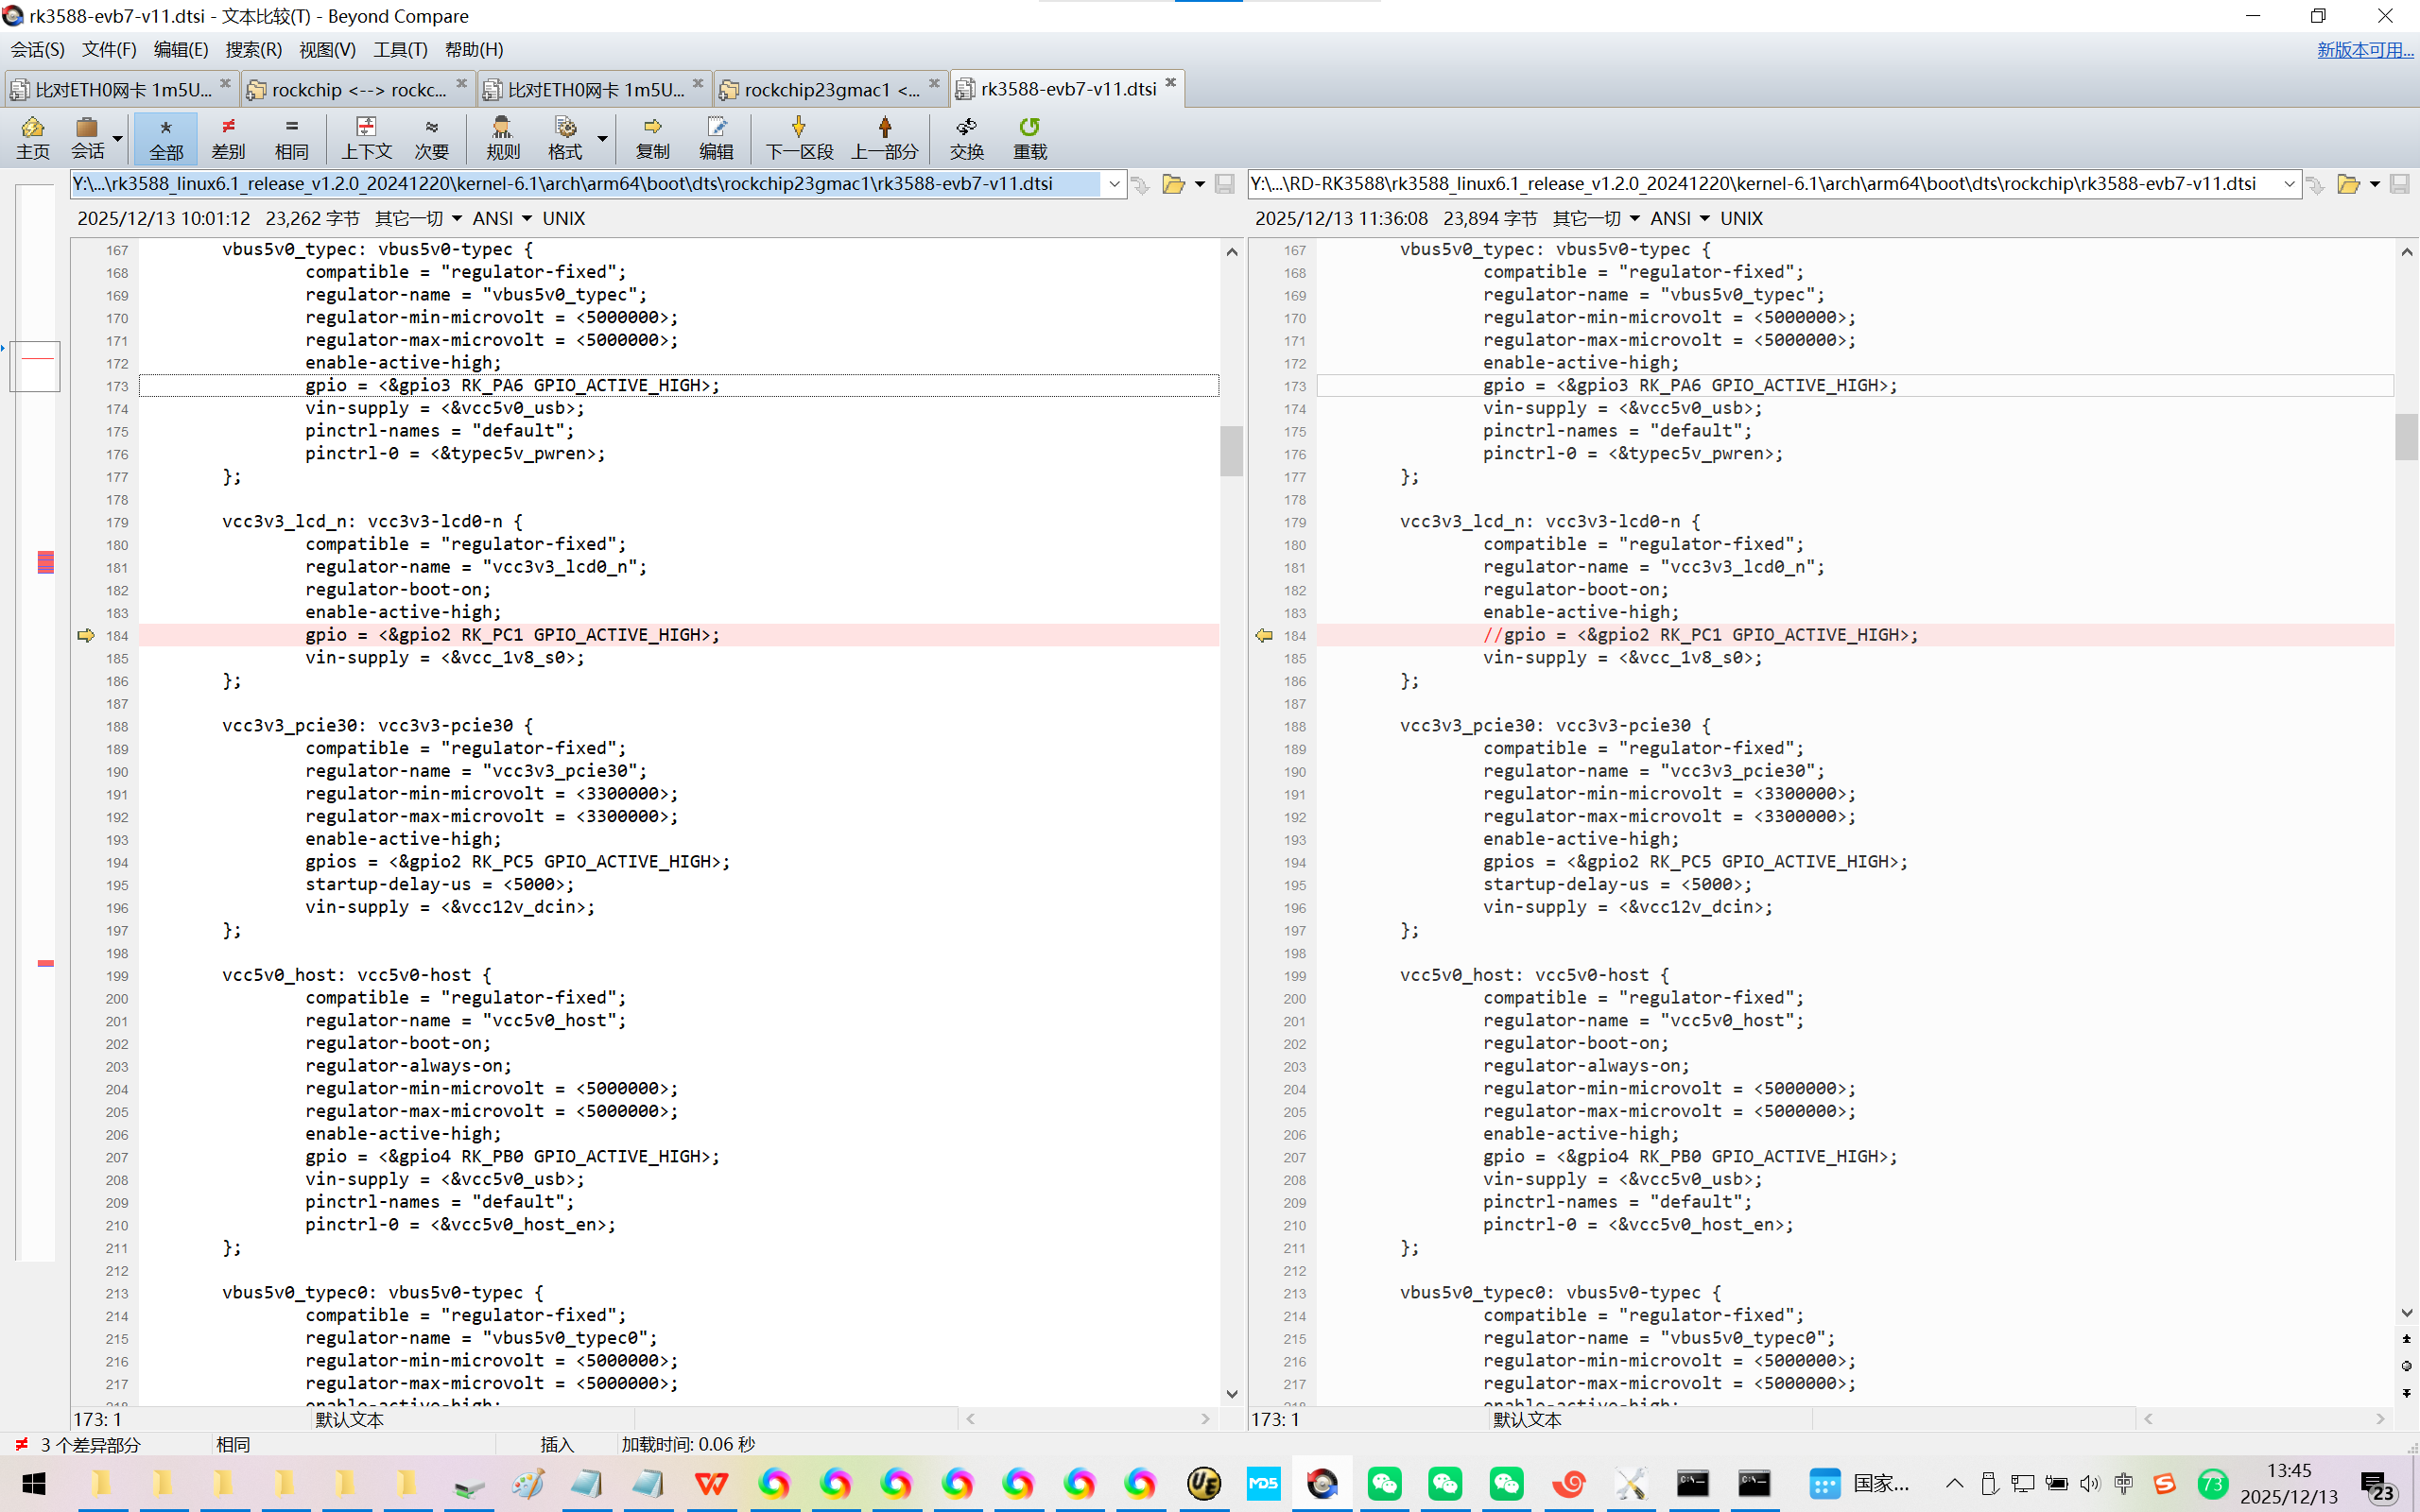Click the left pane vertical scrollbar thumb
This screenshot has height=1512, width=2420.
tap(1231, 450)
